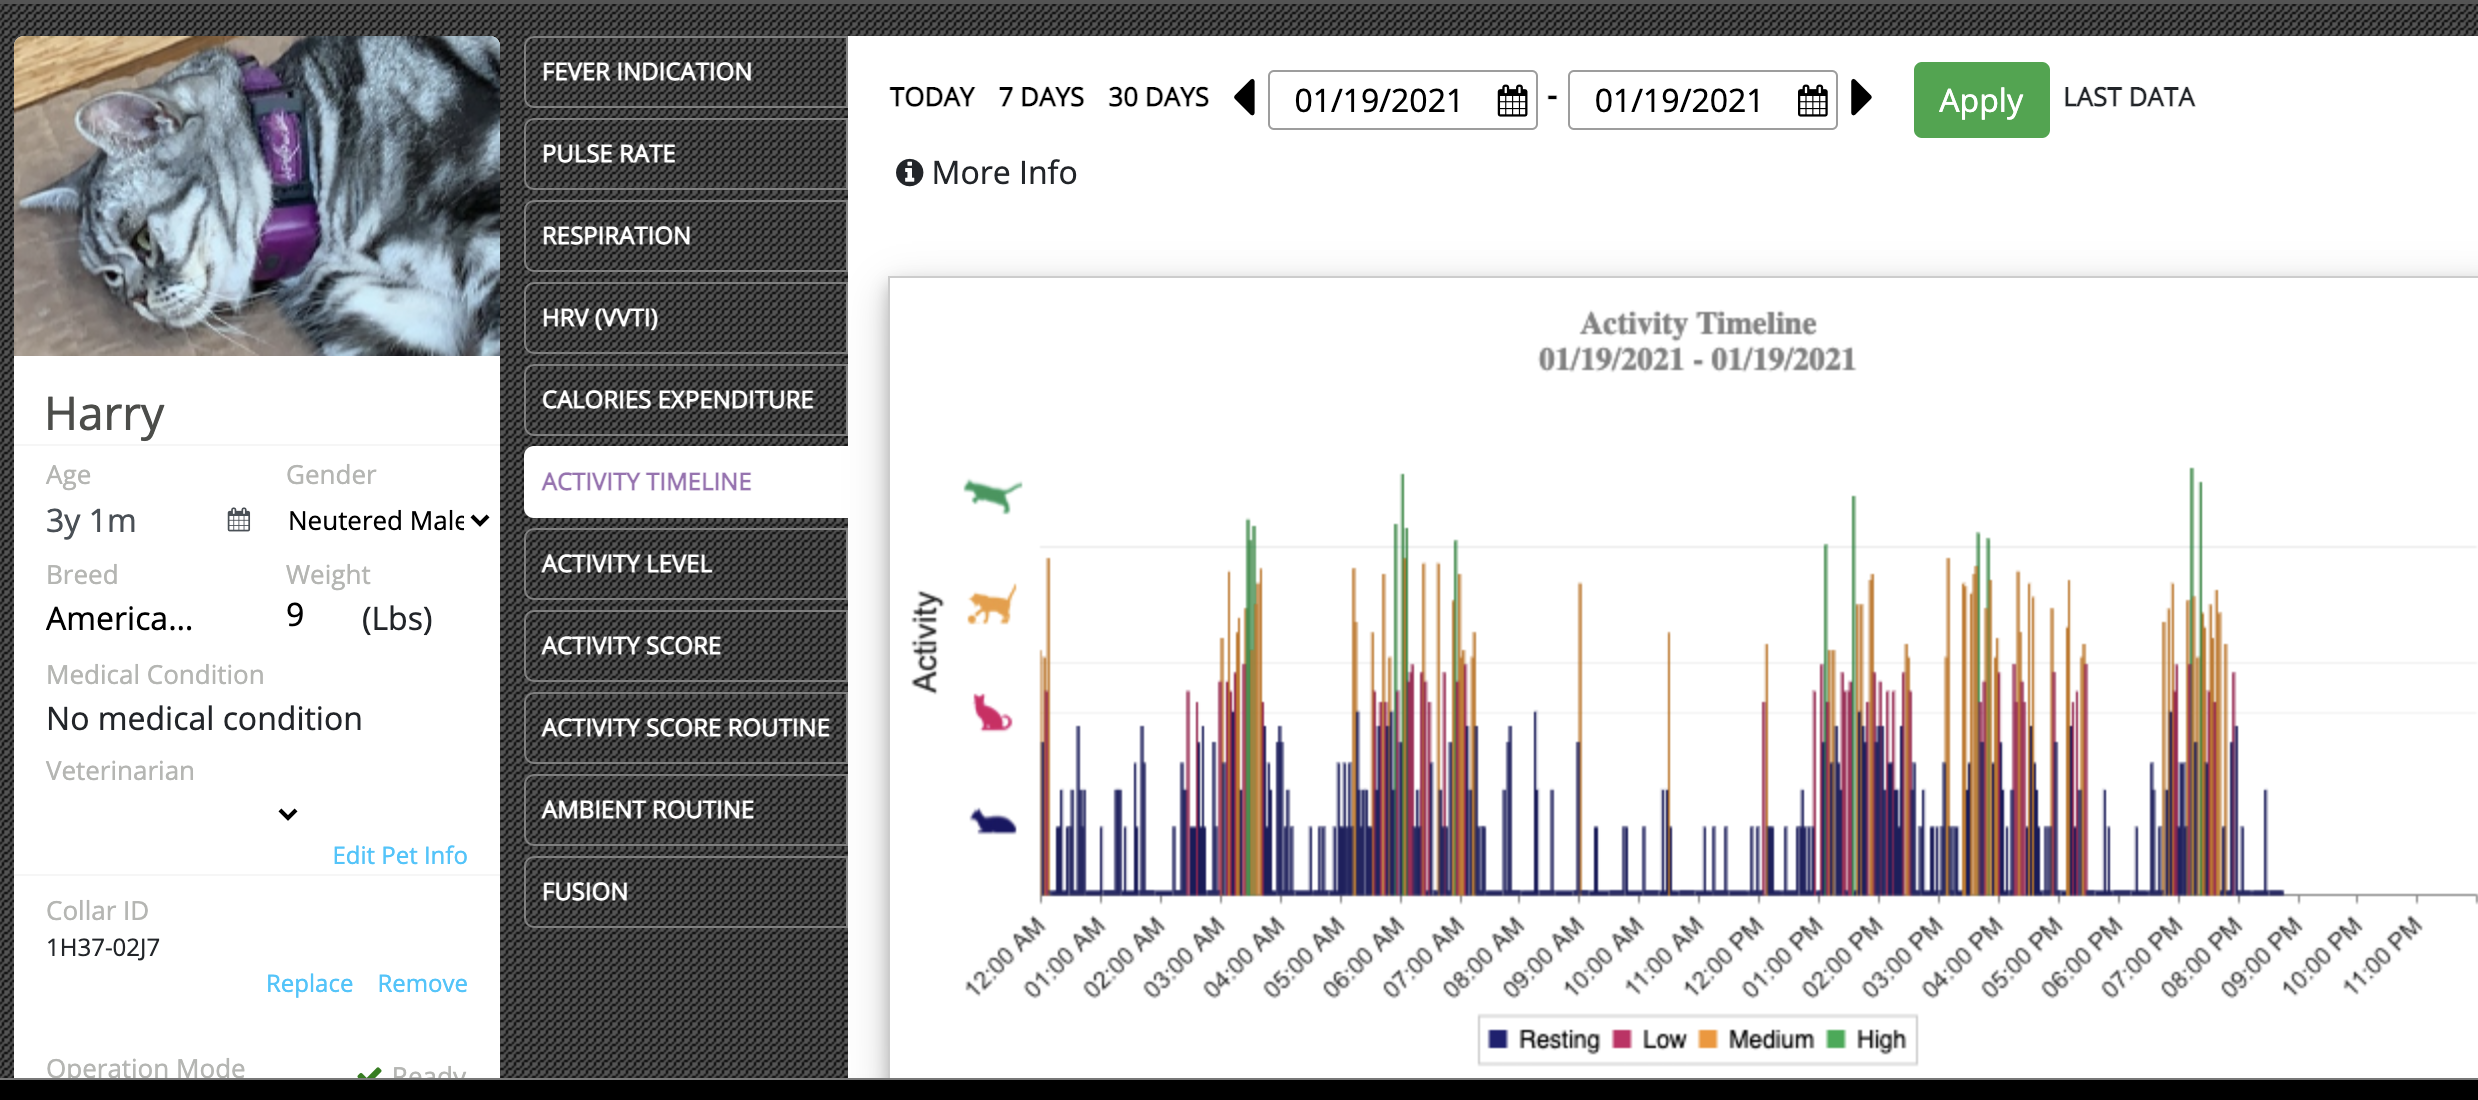Go to previous date arrow
The image size is (2478, 1100).
(x=1245, y=98)
